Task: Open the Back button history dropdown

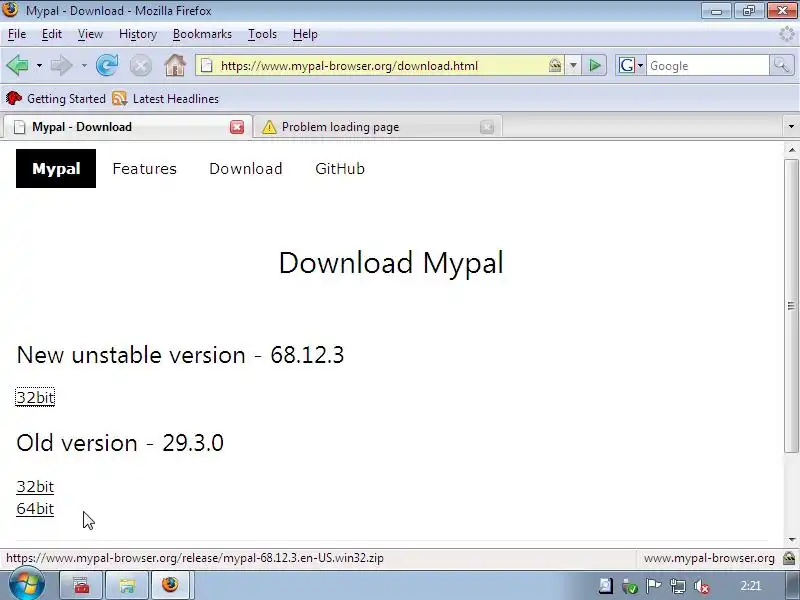Action: pos(39,66)
